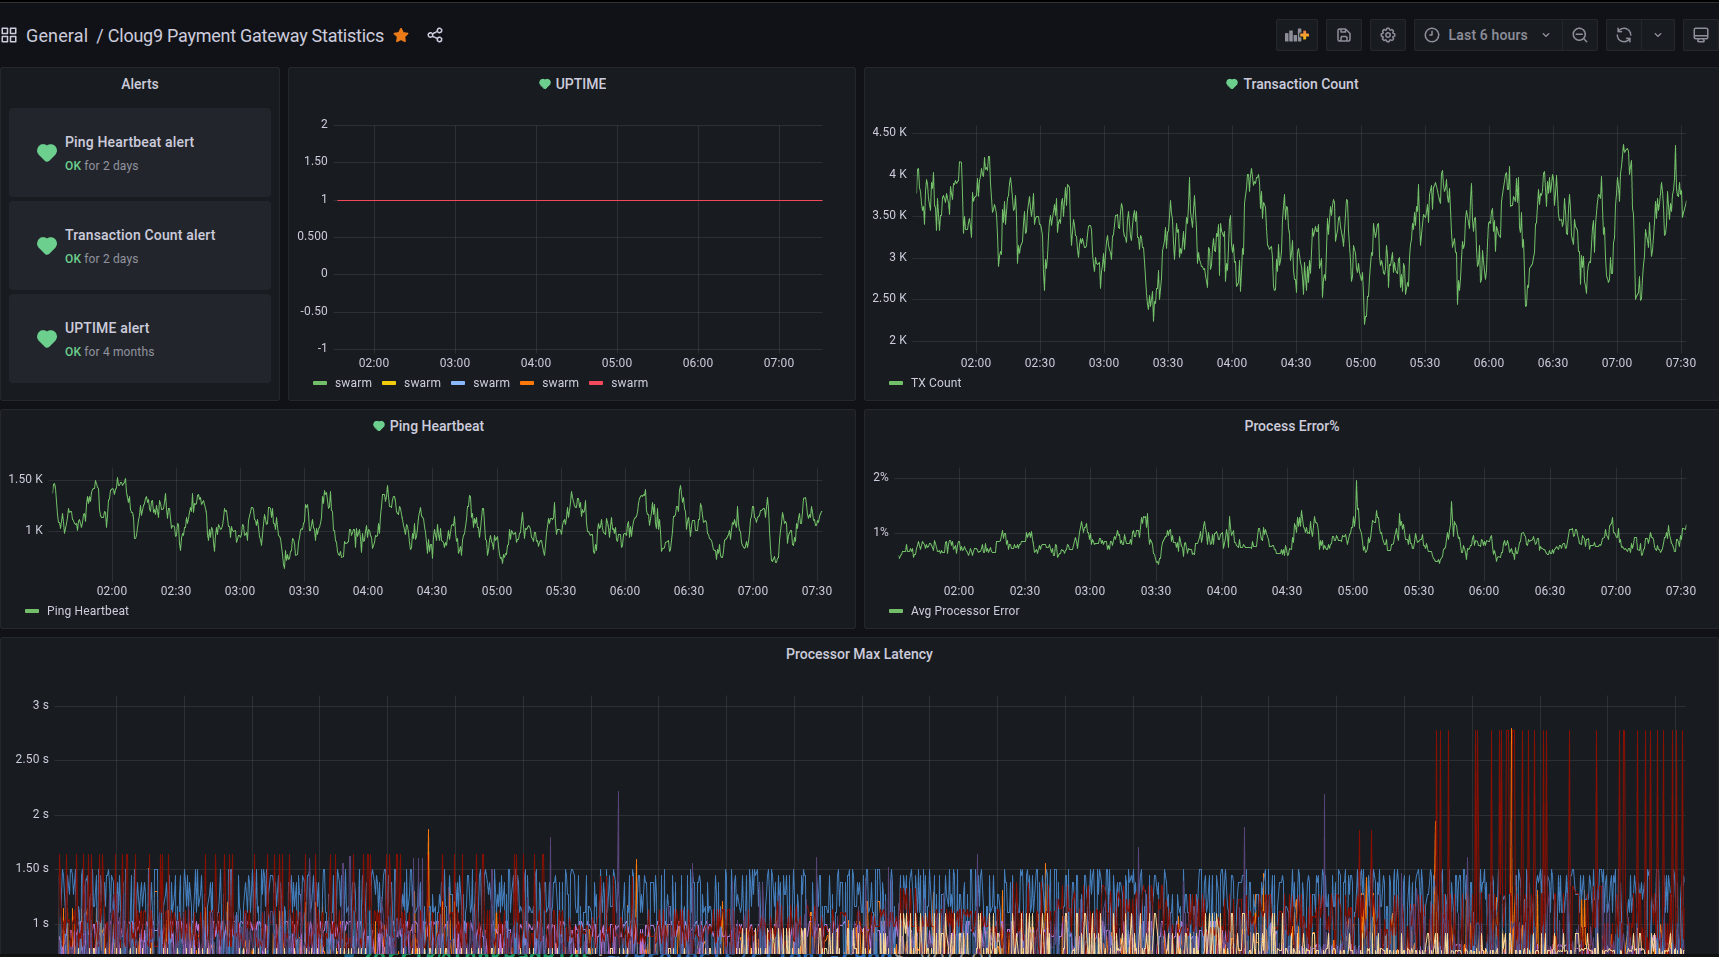Click the save dashboard icon
The width and height of the screenshot is (1719, 957).
point(1343,34)
